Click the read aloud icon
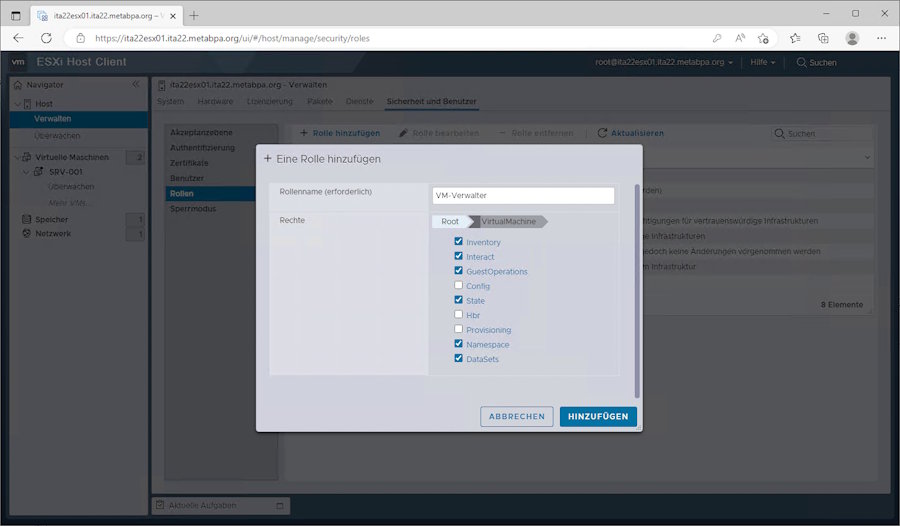This screenshot has height=526, width=900. 740,38
